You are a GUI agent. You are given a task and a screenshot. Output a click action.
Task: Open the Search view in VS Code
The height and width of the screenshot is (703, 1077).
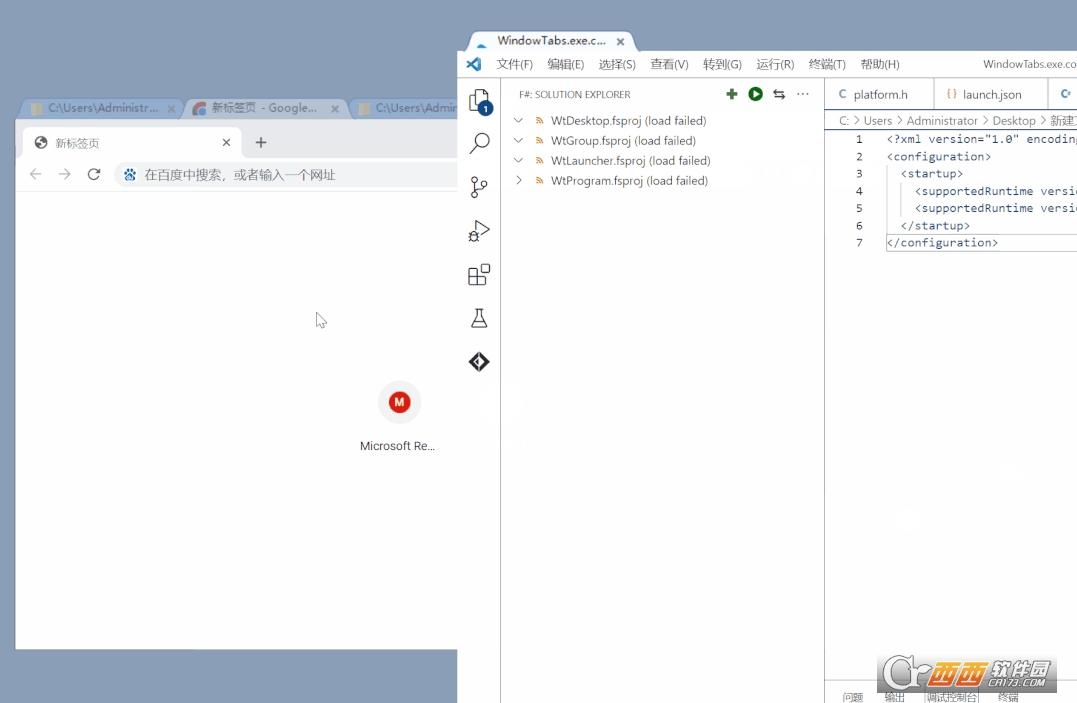479,144
